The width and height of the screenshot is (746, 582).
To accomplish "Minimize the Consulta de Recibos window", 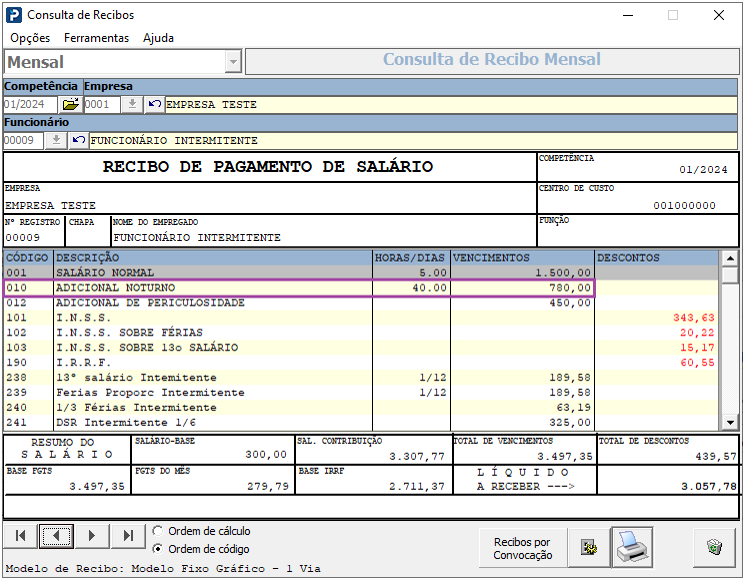I will pos(628,15).
